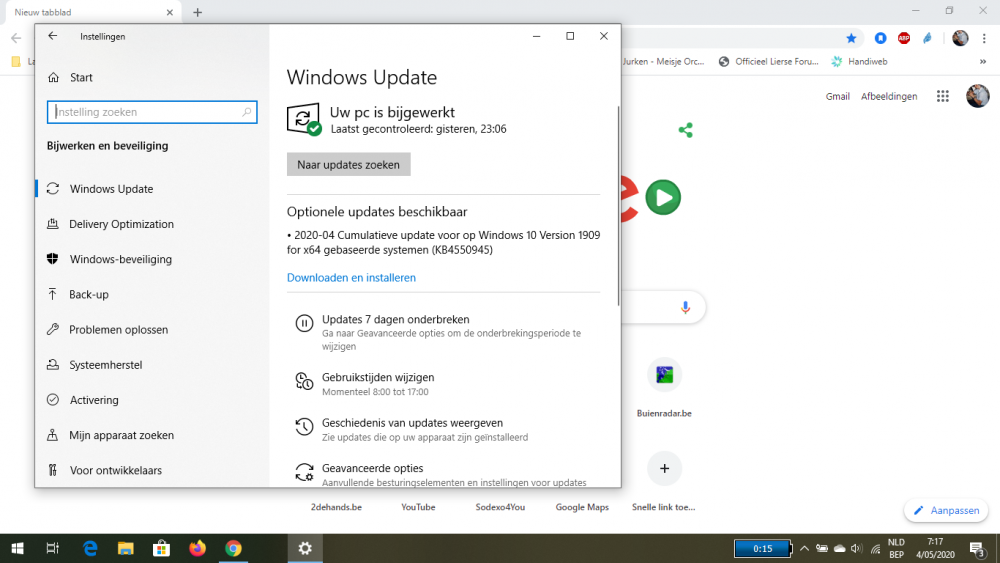Click the NLD BEP language indicator
The width and height of the screenshot is (1000, 563).
coord(896,548)
